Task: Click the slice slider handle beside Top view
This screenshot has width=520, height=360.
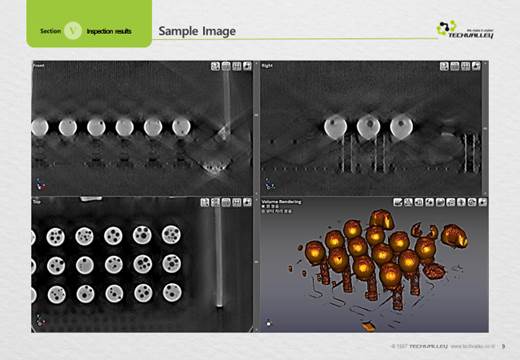Action: click(256, 262)
